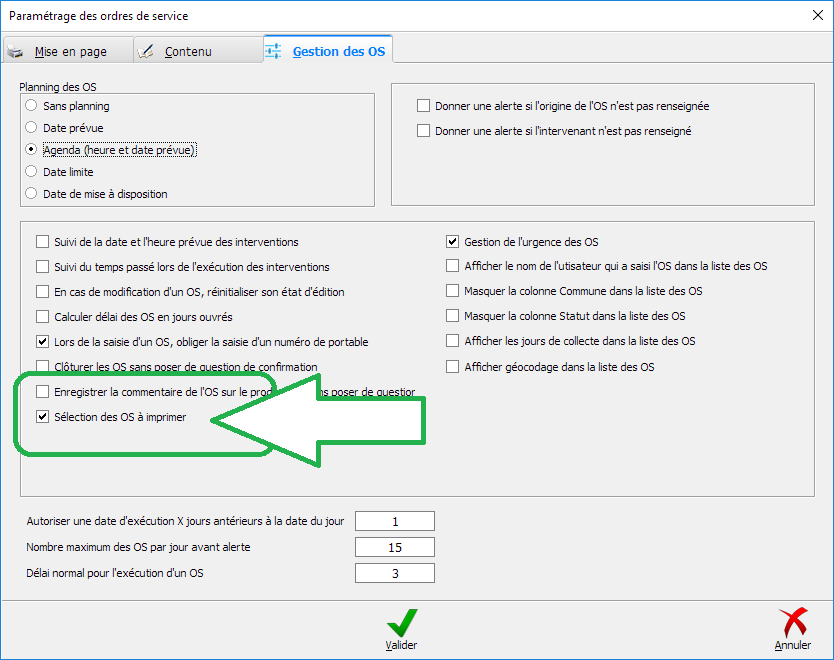The image size is (834, 660).
Task: Open the Mise en page tab
Action: click(x=68, y=51)
